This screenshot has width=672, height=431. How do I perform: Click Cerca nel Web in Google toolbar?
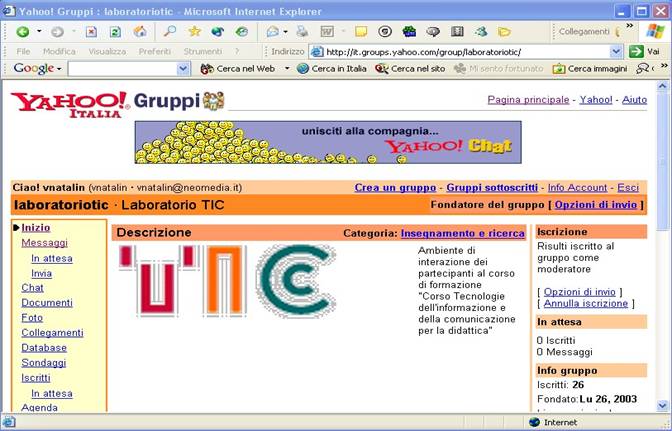(238, 69)
